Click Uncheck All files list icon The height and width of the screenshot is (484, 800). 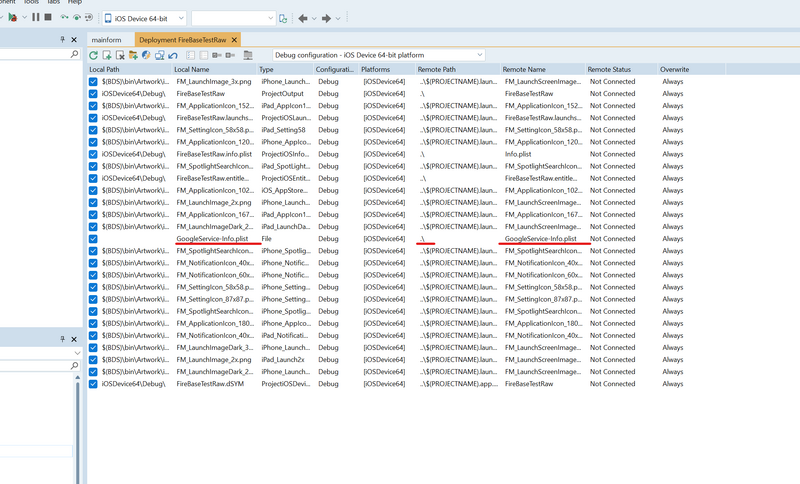pyautogui.click(x=204, y=55)
